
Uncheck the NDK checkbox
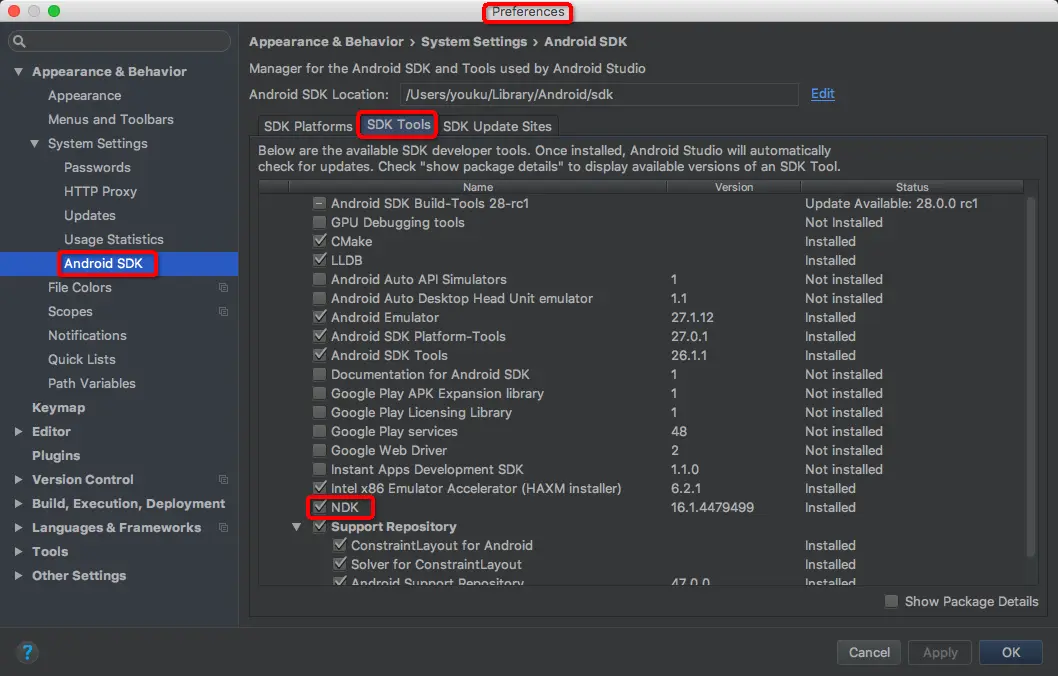pyautogui.click(x=319, y=507)
